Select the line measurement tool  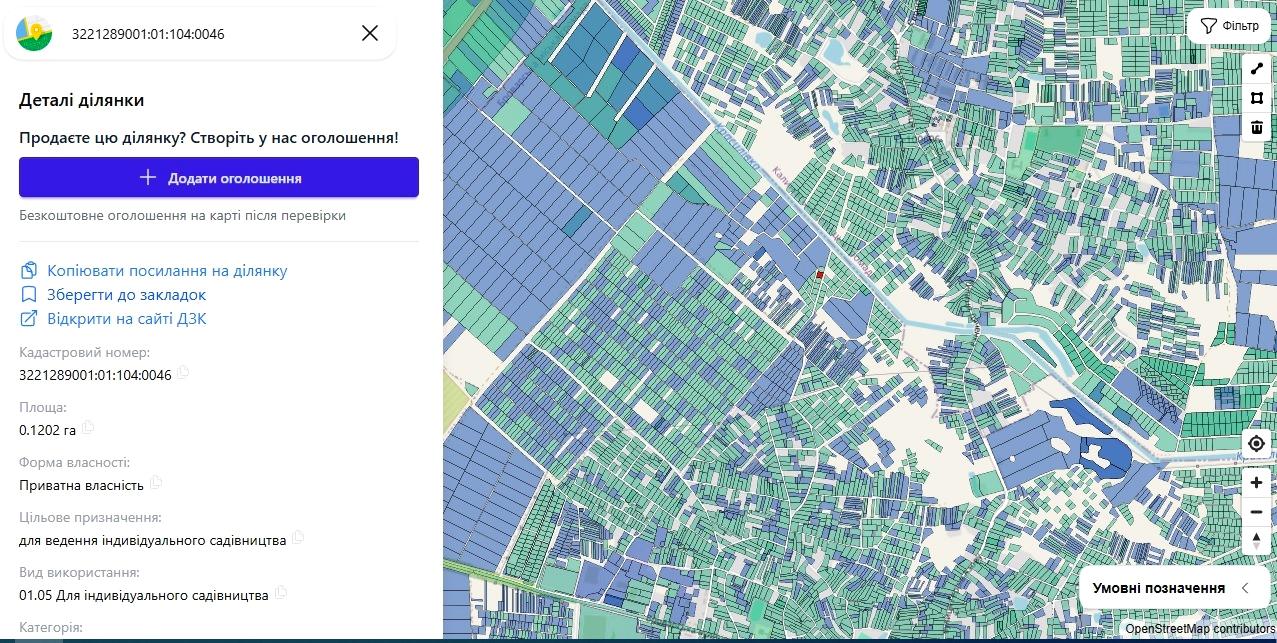(x=1257, y=69)
